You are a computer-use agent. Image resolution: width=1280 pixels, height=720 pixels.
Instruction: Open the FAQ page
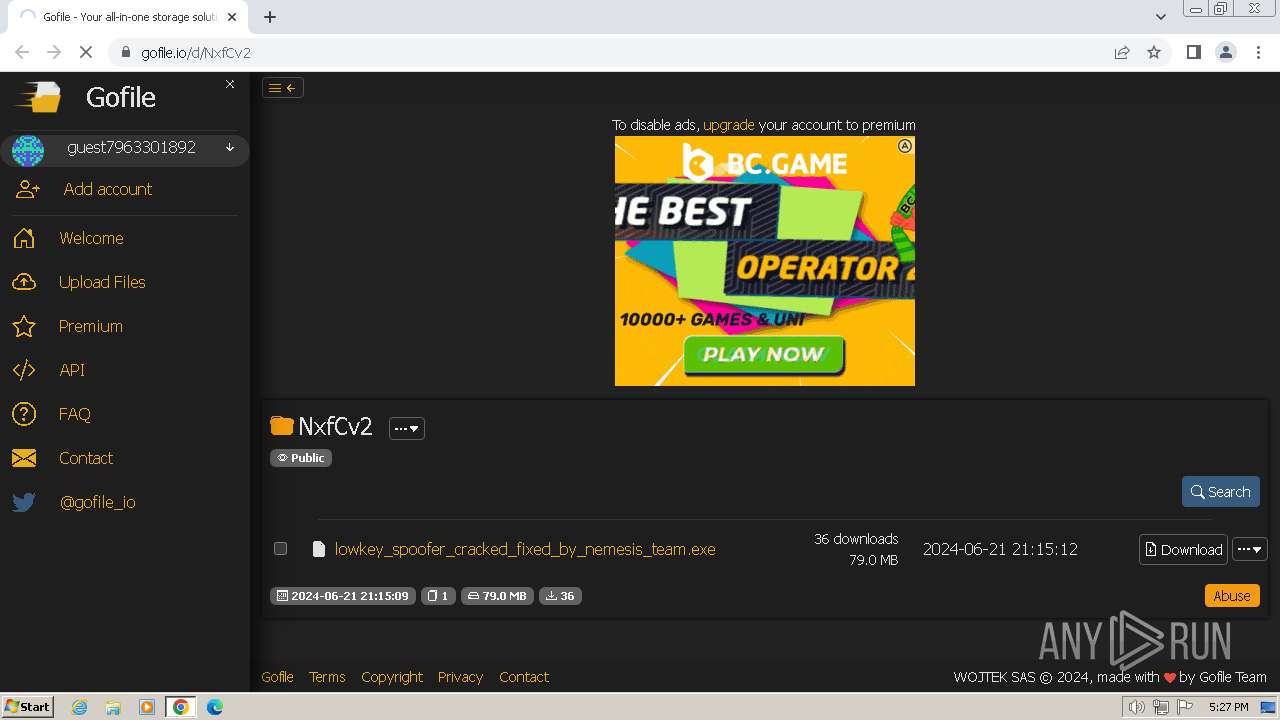point(75,414)
